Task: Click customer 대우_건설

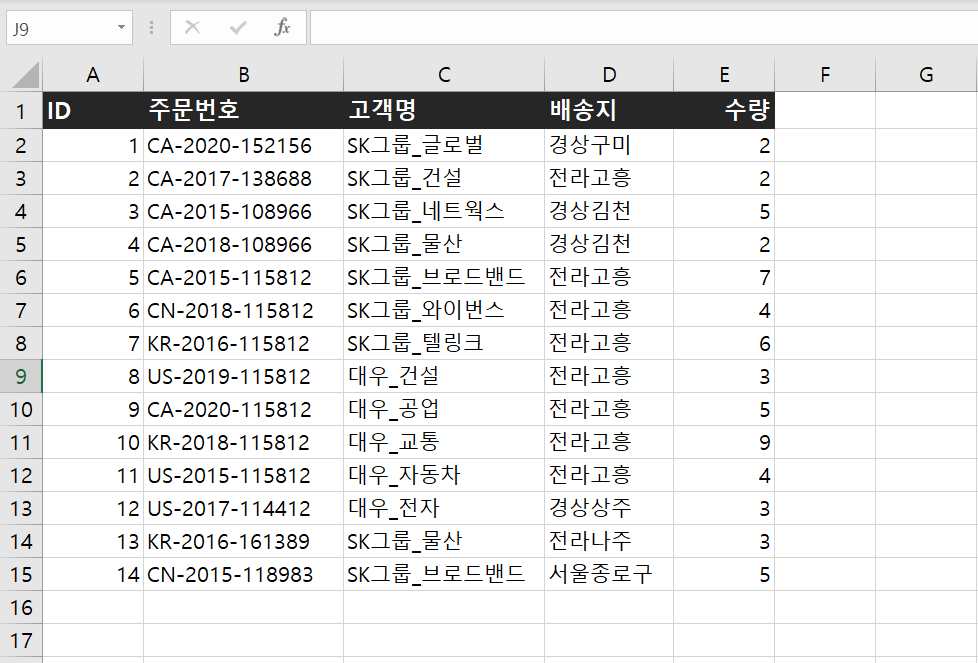Action: pos(444,377)
